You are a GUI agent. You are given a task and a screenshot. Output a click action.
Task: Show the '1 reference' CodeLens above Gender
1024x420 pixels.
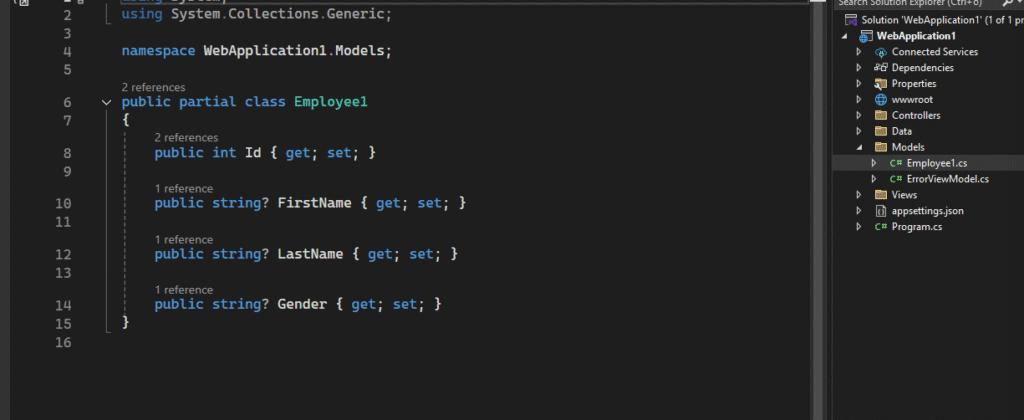point(184,289)
